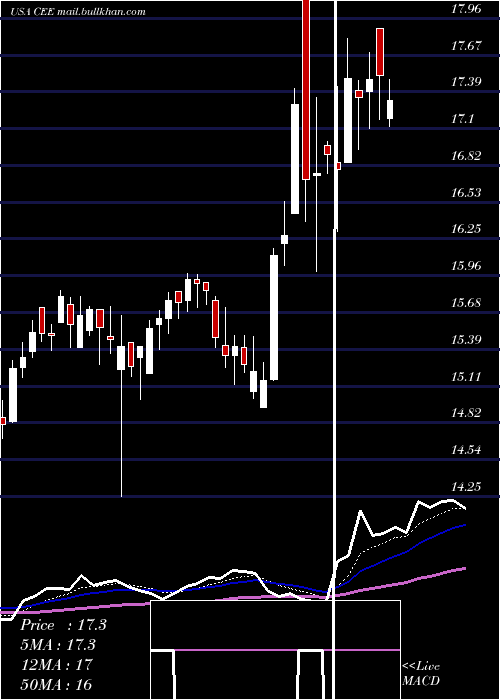Click the 14.82 price axis label

466,413
